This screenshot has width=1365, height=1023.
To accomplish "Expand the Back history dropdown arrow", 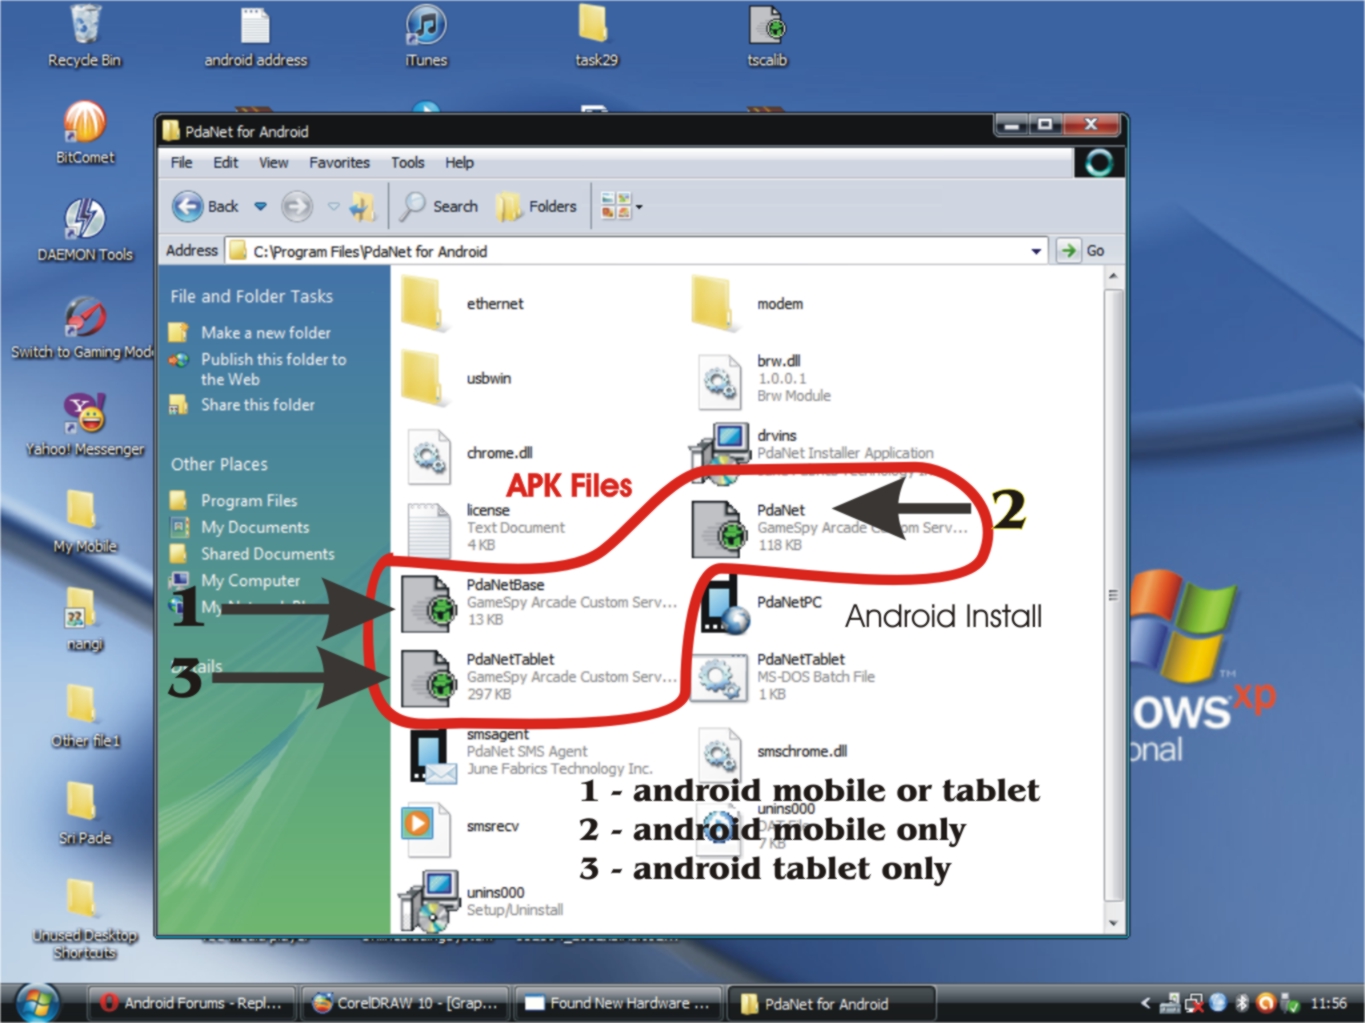I will tap(260, 207).
